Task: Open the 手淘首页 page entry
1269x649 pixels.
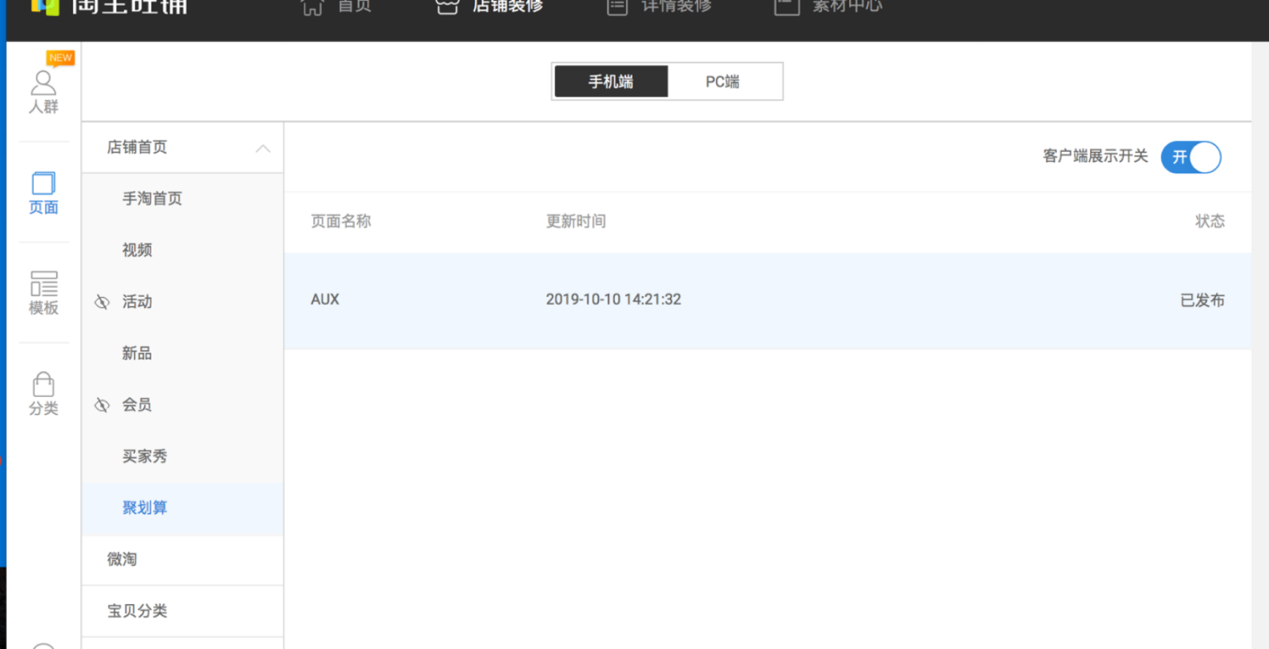Action: (x=152, y=199)
